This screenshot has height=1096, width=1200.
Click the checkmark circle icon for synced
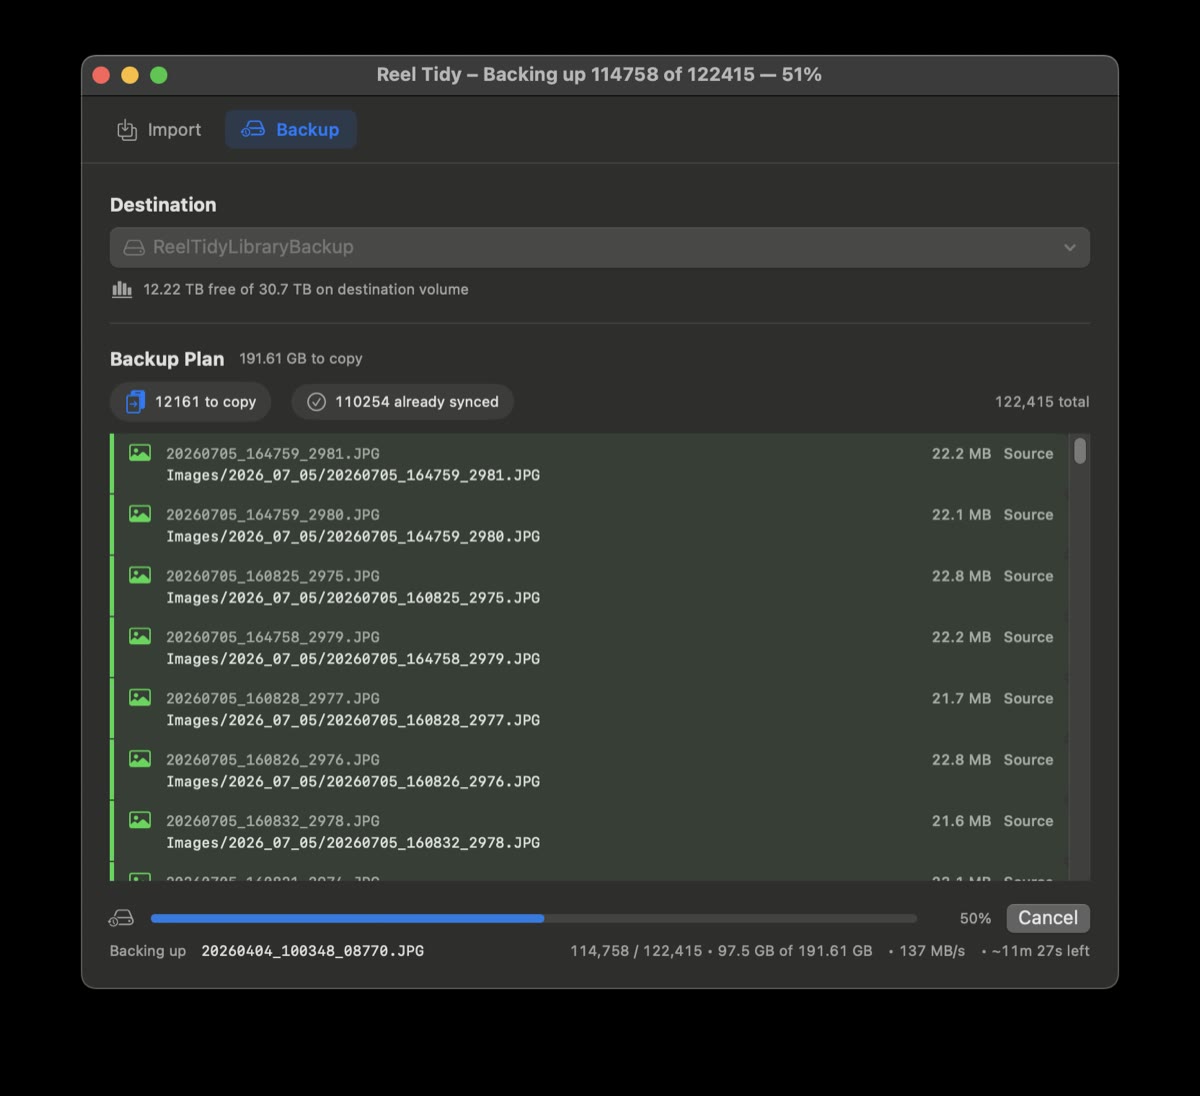pyautogui.click(x=316, y=402)
